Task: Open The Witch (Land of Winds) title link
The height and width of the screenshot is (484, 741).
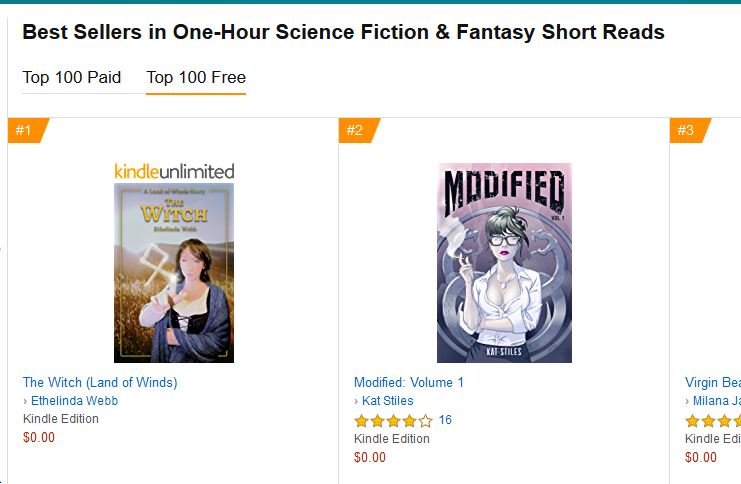Action: [x=100, y=382]
